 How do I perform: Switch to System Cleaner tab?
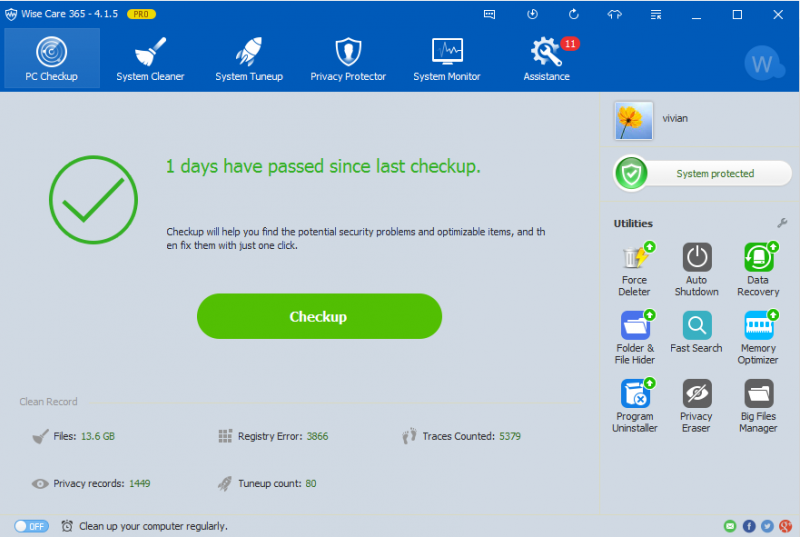coord(150,58)
